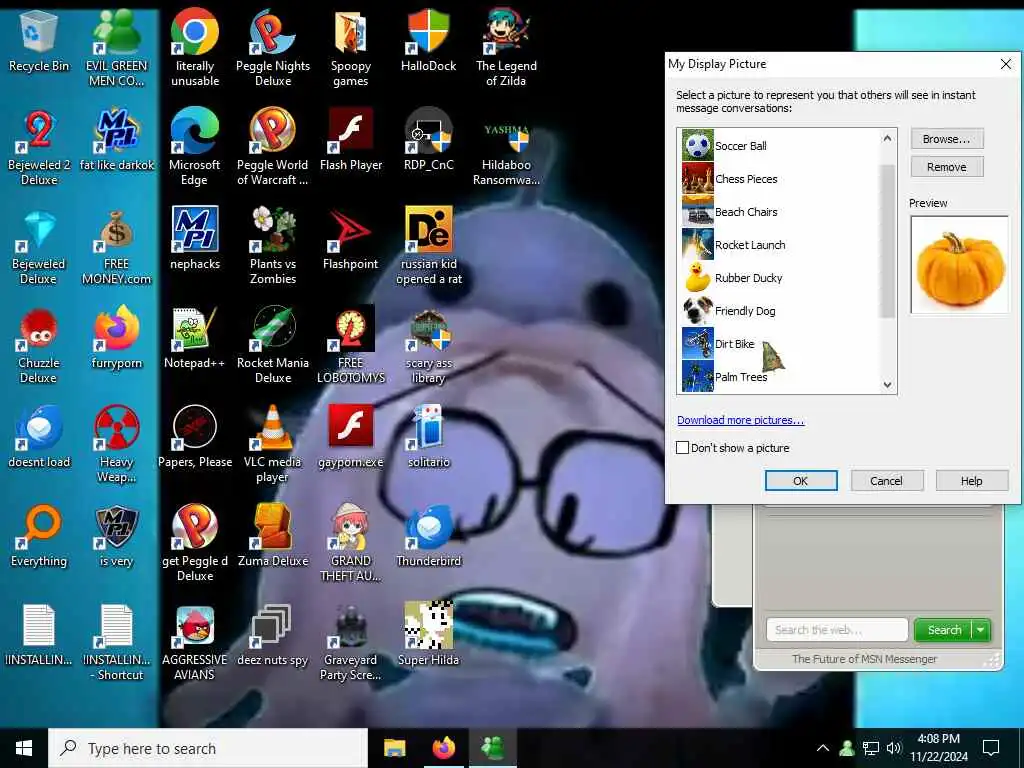Open the notification center icon
This screenshot has height=768, width=1024.
coord(991,748)
